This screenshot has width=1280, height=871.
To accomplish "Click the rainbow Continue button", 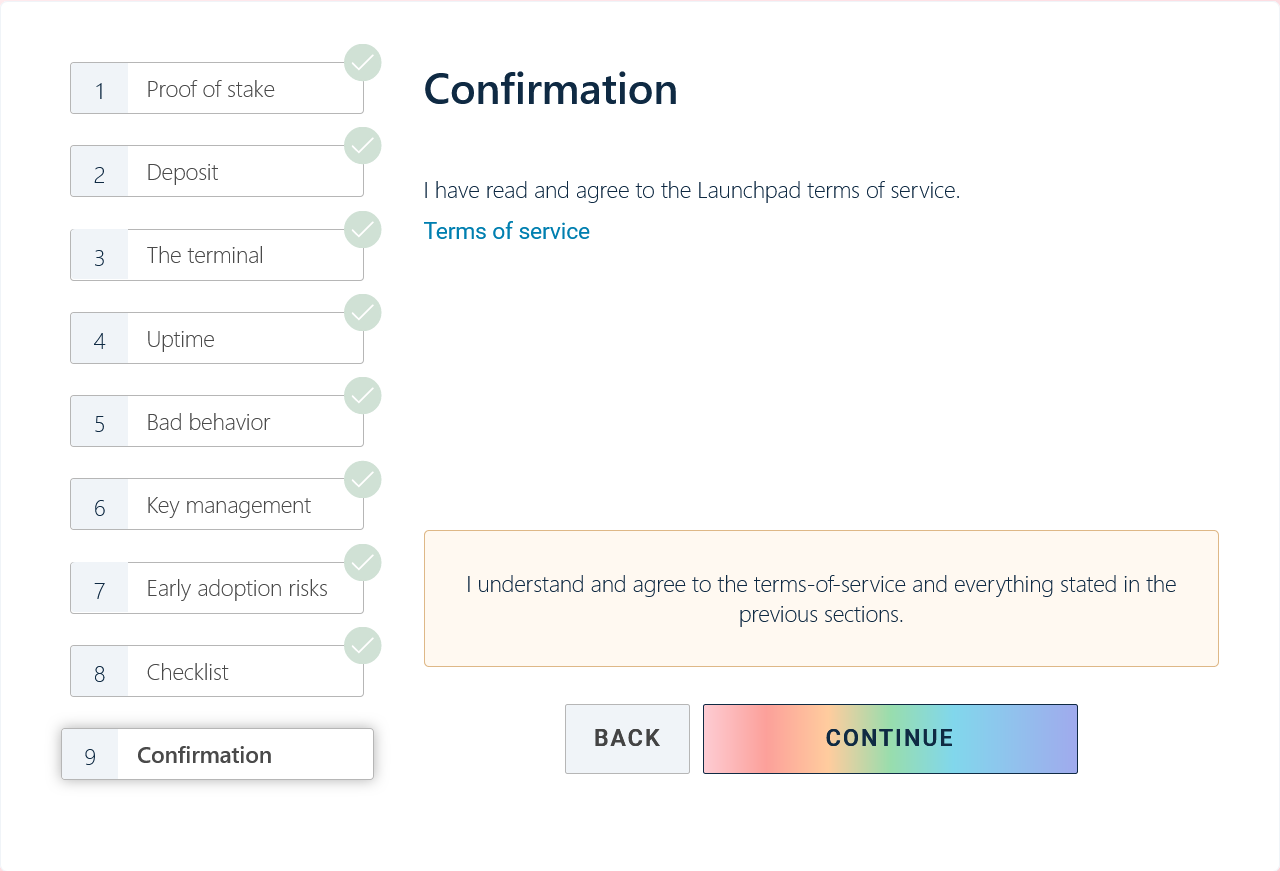I will (890, 739).
